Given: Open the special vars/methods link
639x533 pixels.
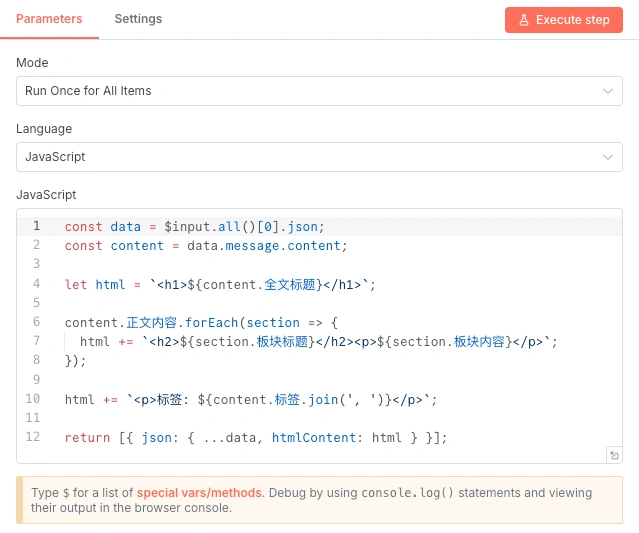Looking at the screenshot, I should tap(200, 493).
